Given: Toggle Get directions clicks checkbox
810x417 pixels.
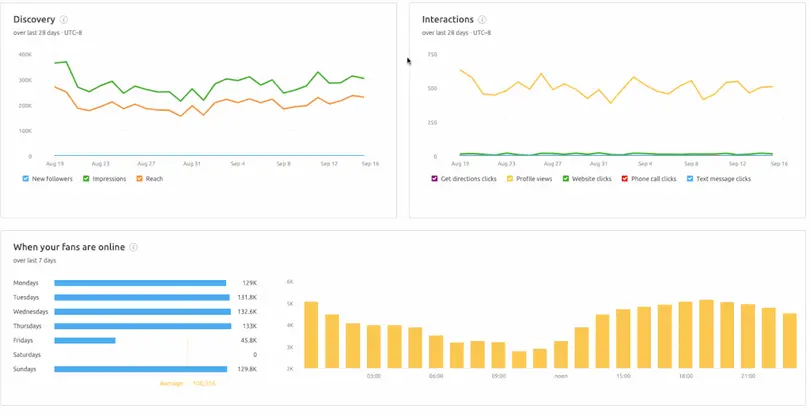Looking at the screenshot, I should point(434,179).
